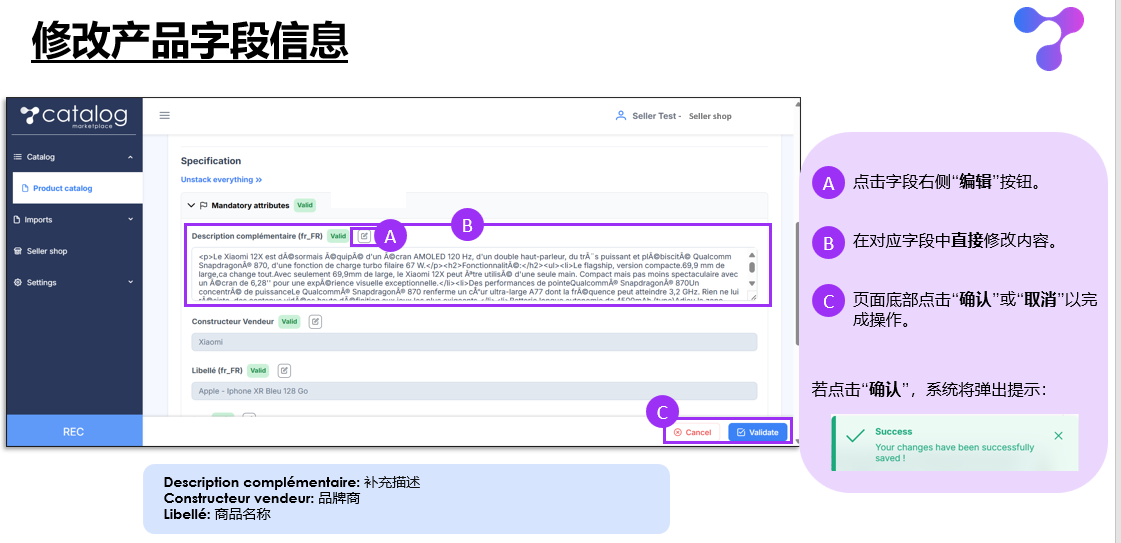Image resolution: width=1121 pixels, height=543 pixels.
Task: Collapse the Mandatory attributes section chevron
Action: pyautogui.click(x=191, y=205)
